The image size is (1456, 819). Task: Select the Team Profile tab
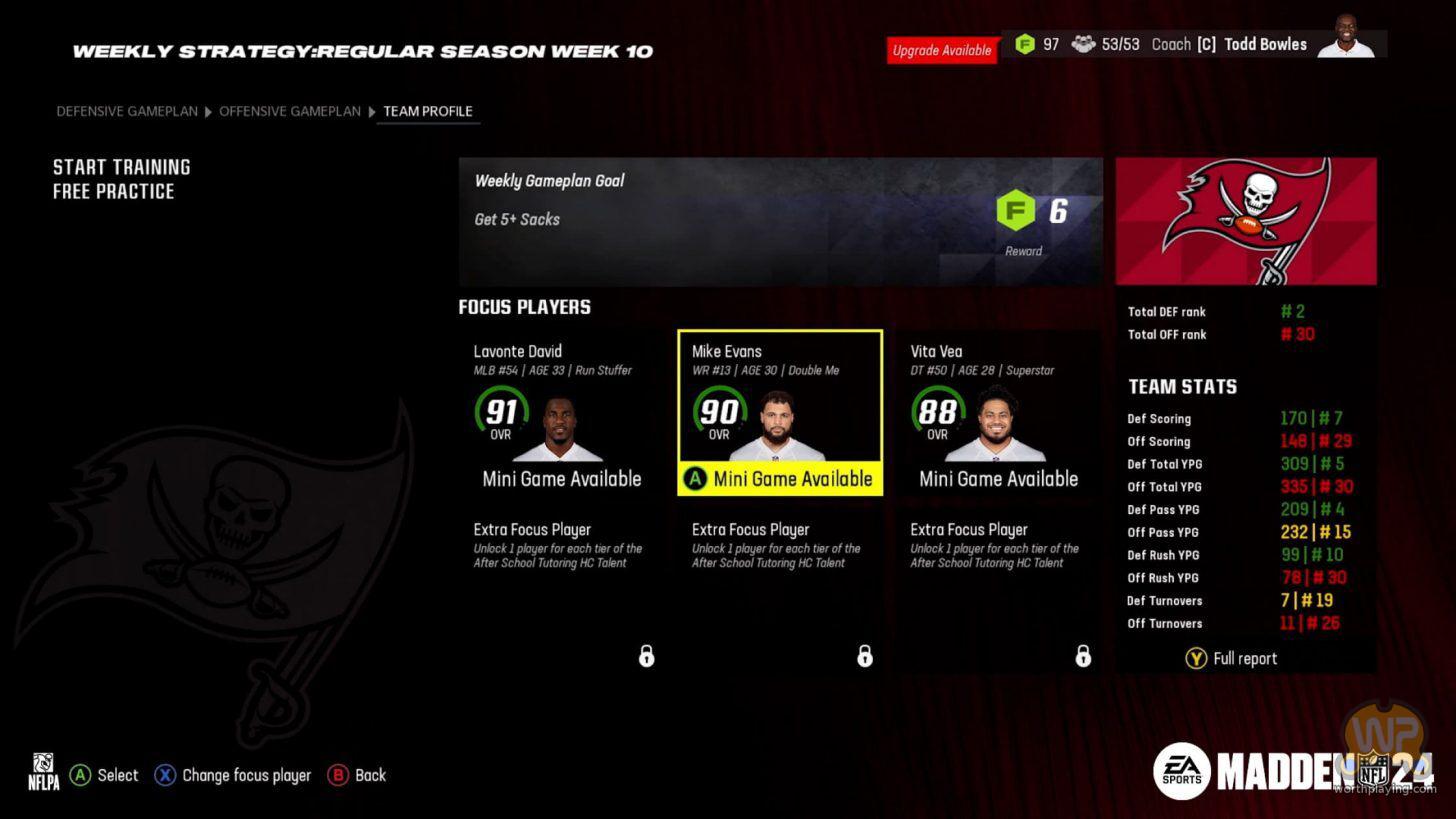(x=428, y=111)
